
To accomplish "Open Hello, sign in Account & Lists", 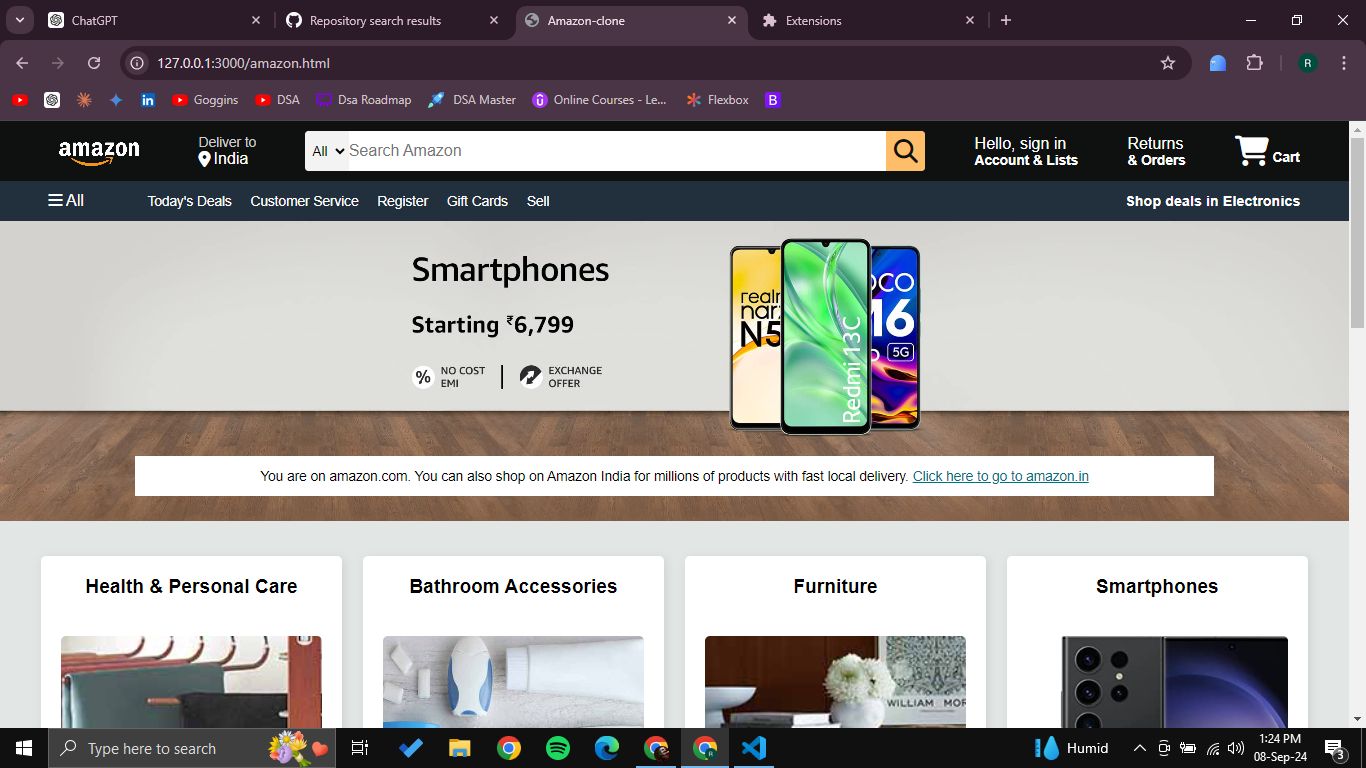I will click(1025, 151).
